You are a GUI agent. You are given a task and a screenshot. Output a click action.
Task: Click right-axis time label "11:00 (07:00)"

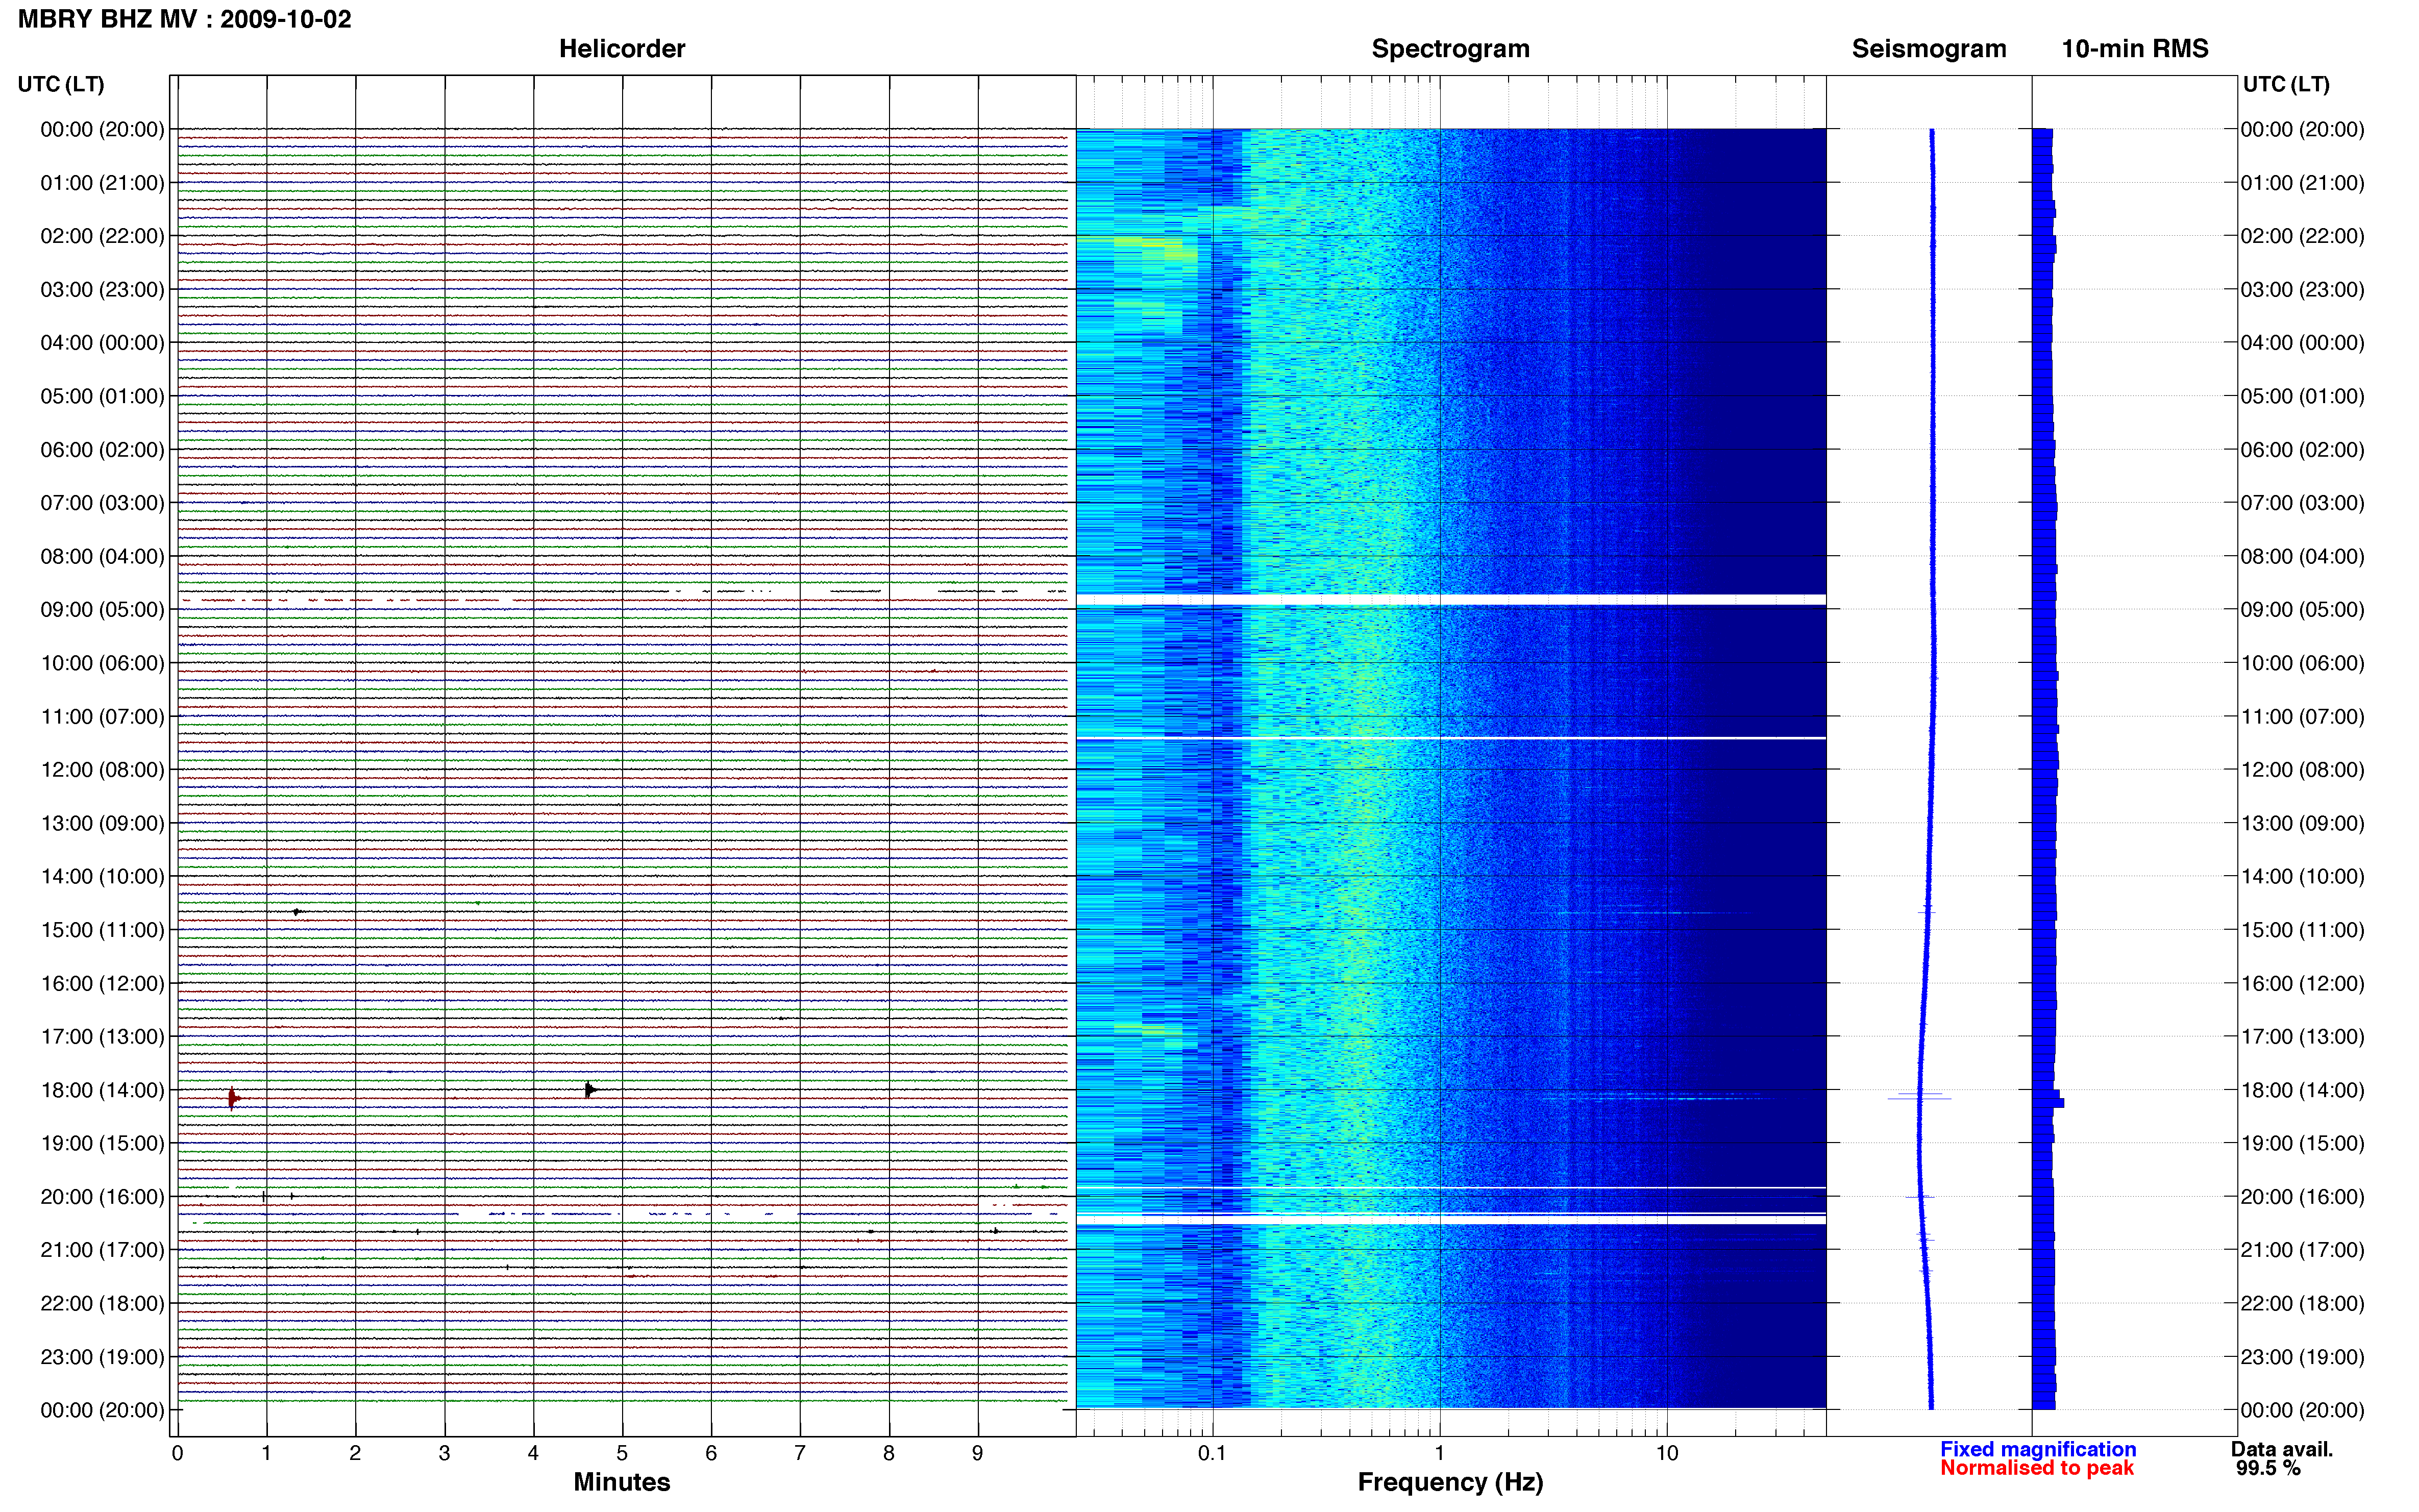click(2302, 717)
